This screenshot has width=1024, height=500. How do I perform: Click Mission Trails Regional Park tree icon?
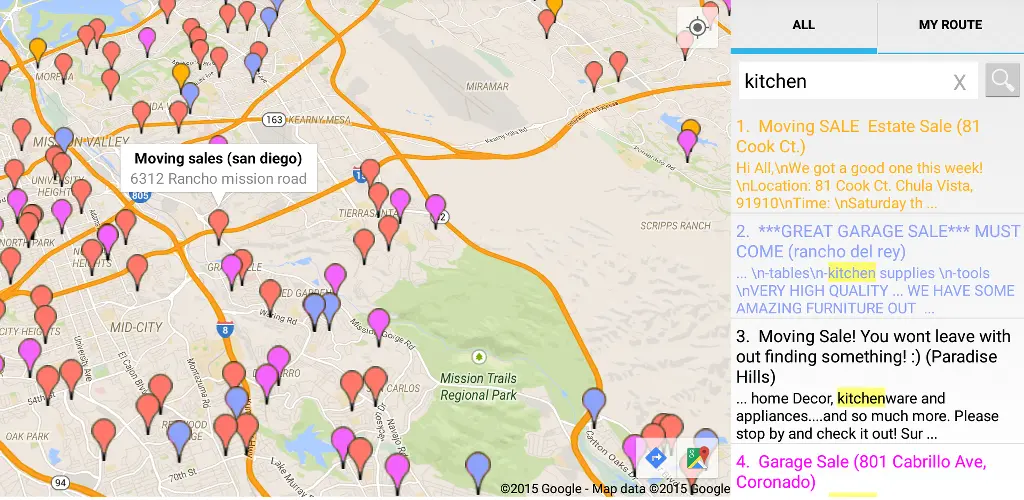tap(479, 357)
